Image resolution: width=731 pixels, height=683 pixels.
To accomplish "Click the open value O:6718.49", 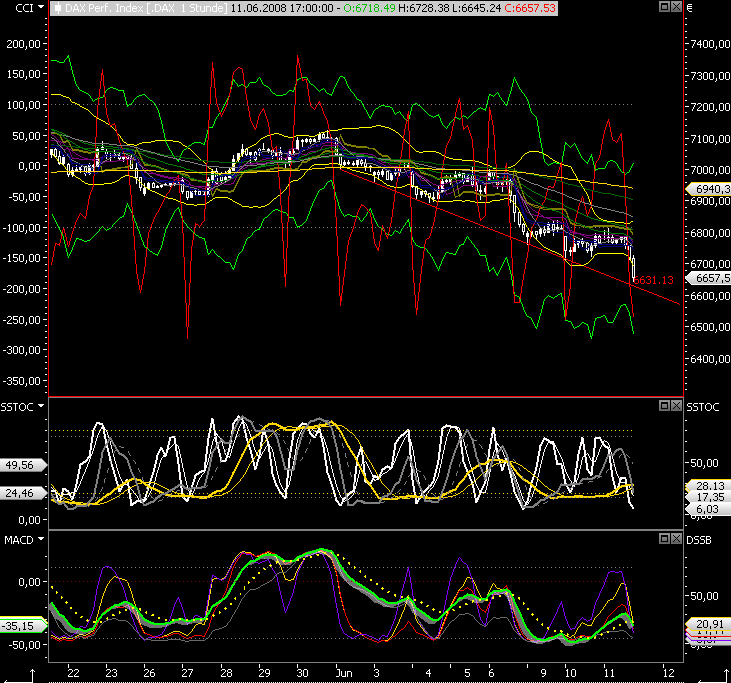I will 369,8.
